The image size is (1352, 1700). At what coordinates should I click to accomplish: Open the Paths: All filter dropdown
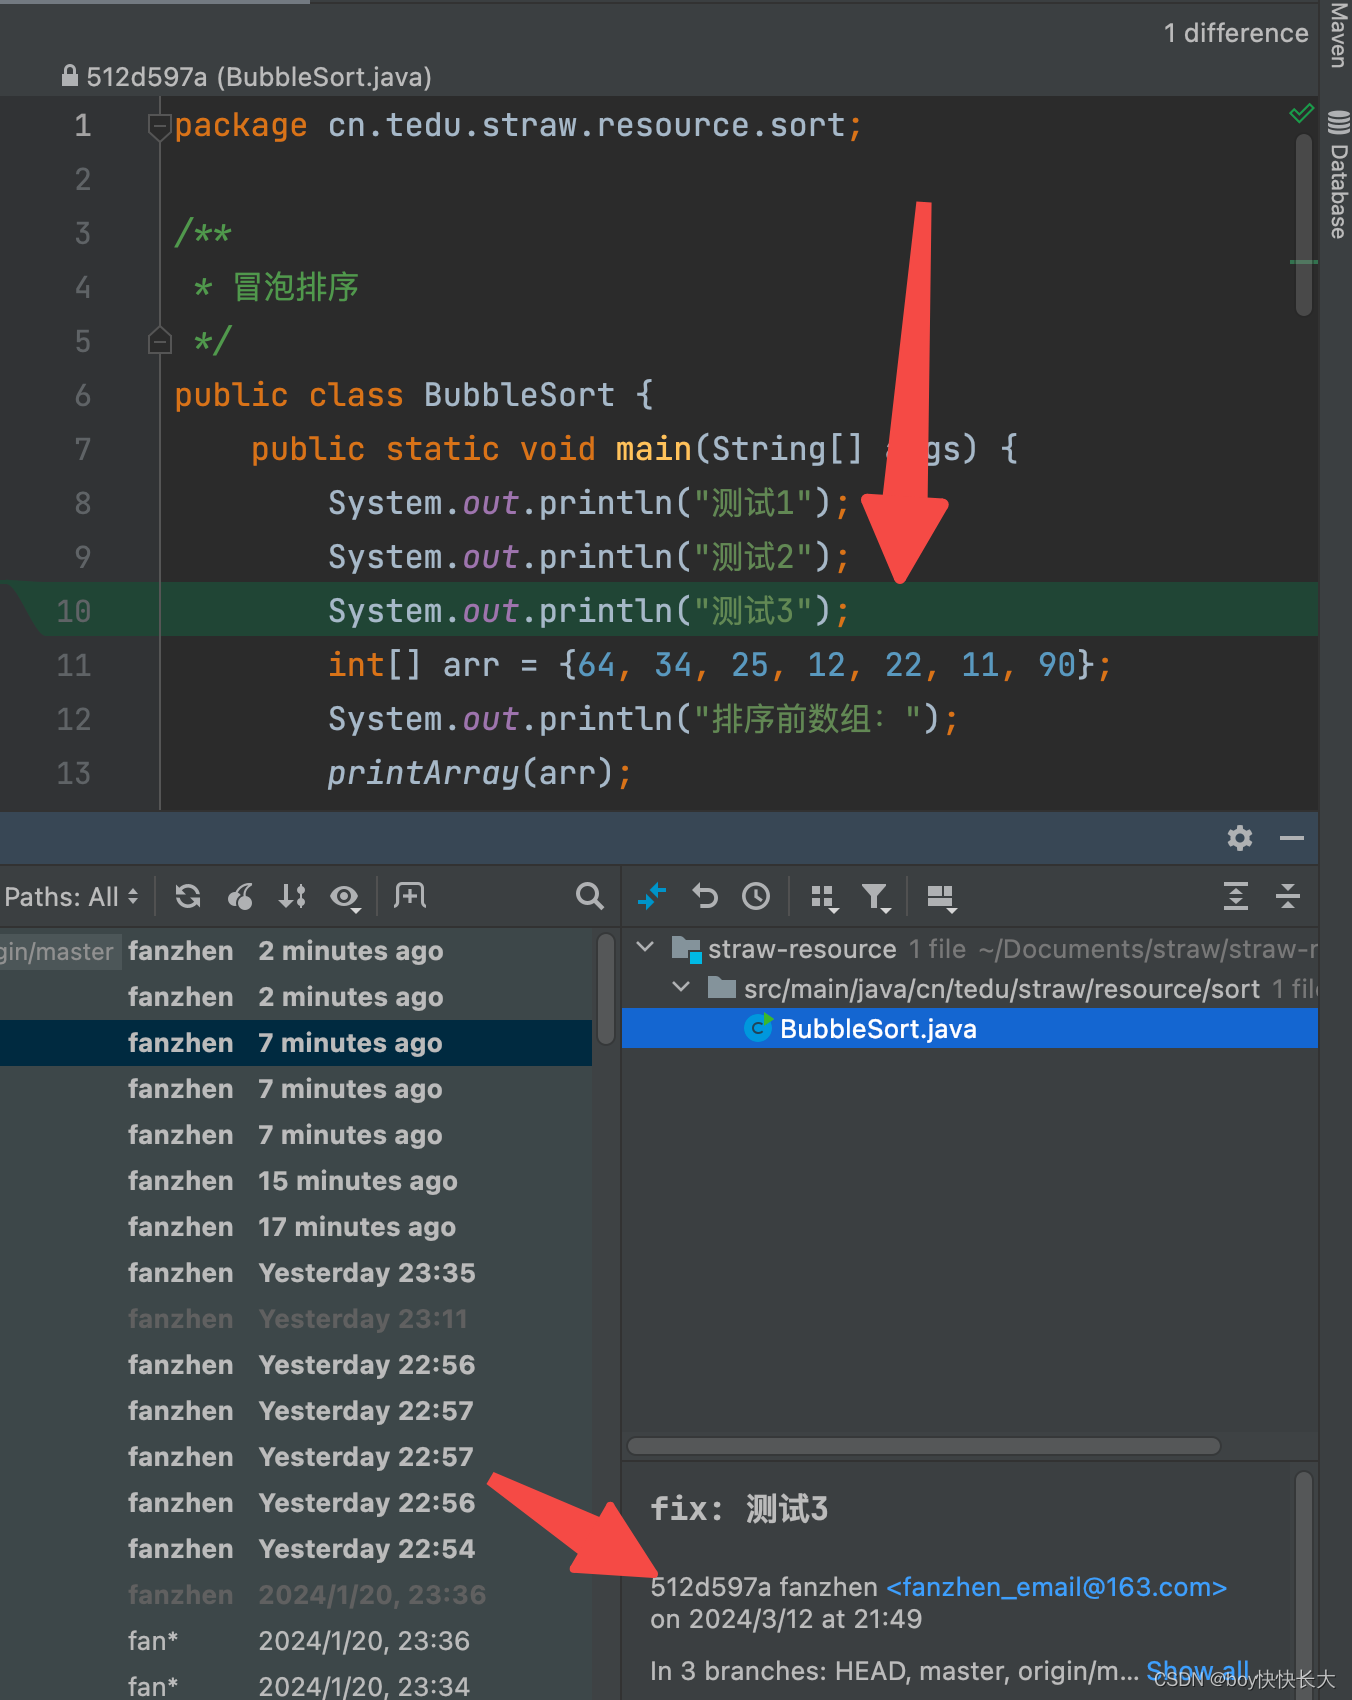pyautogui.click(x=71, y=897)
